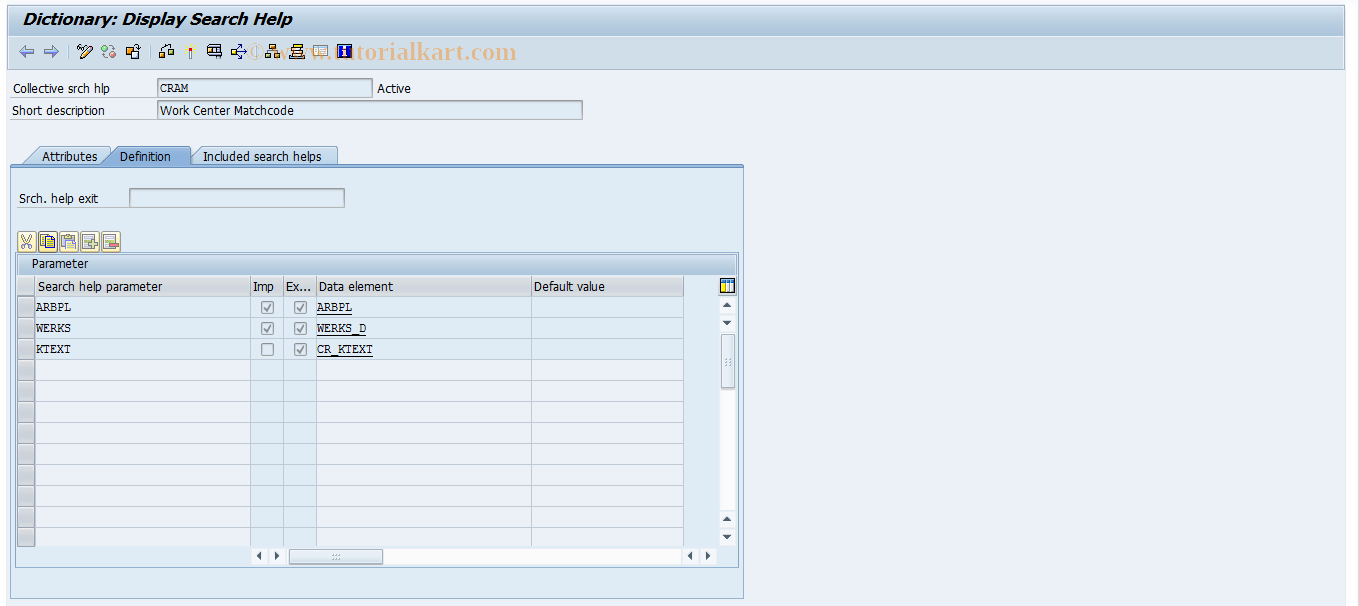Screen dimensions: 1359x606
Task: Activate the search help with the flash icon
Action: click(190, 51)
